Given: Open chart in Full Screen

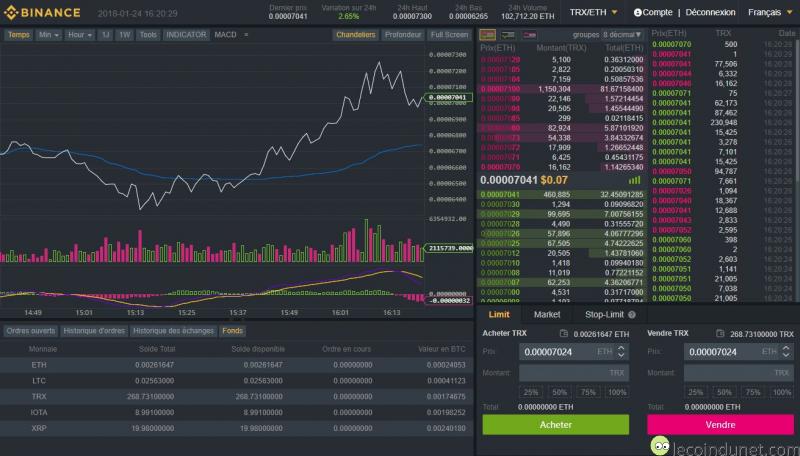Looking at the screenshot, I should pos(449,35).
